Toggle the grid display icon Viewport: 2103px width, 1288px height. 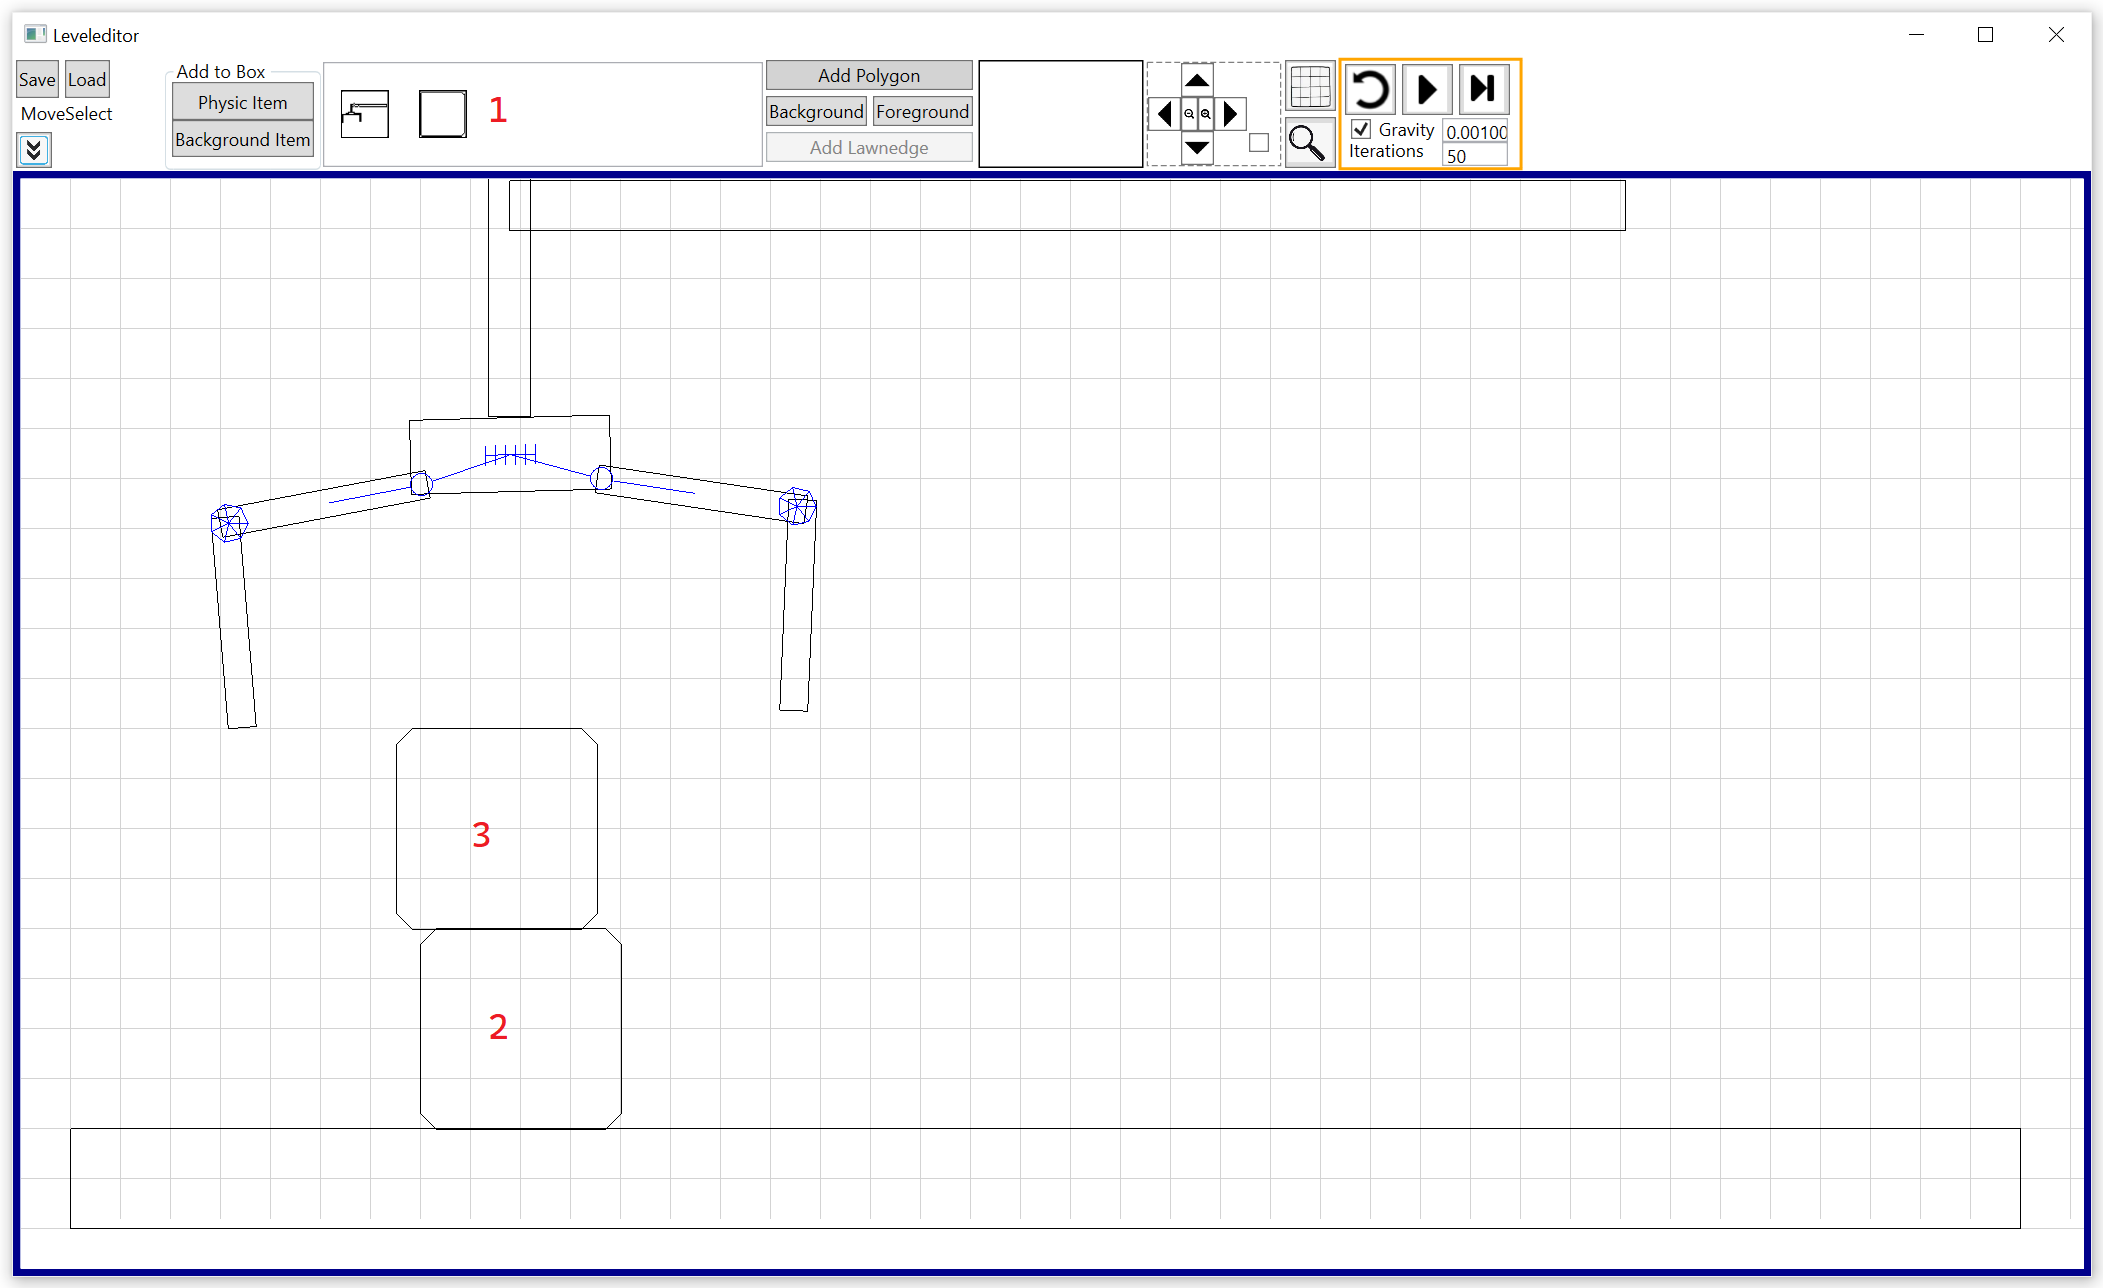[1309, 88]
